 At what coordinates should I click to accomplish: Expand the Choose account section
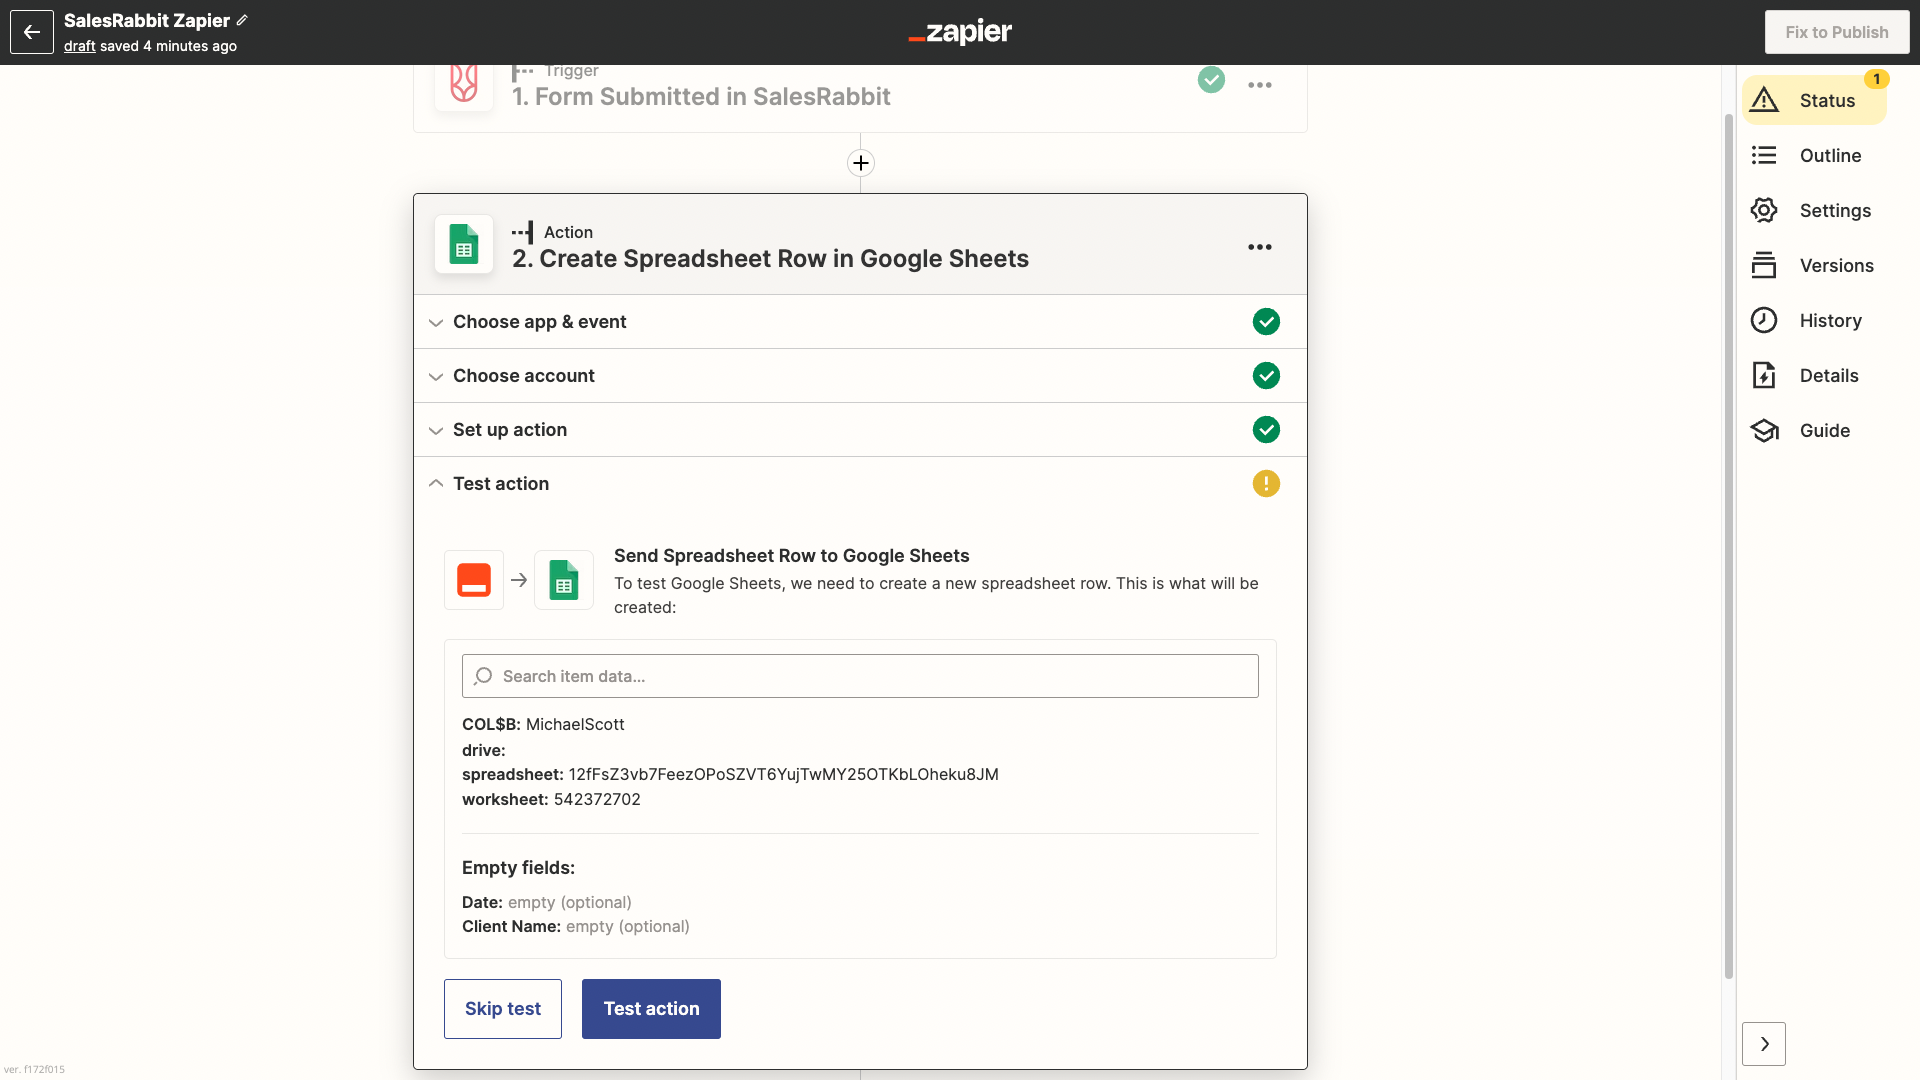tap(860, 376)
